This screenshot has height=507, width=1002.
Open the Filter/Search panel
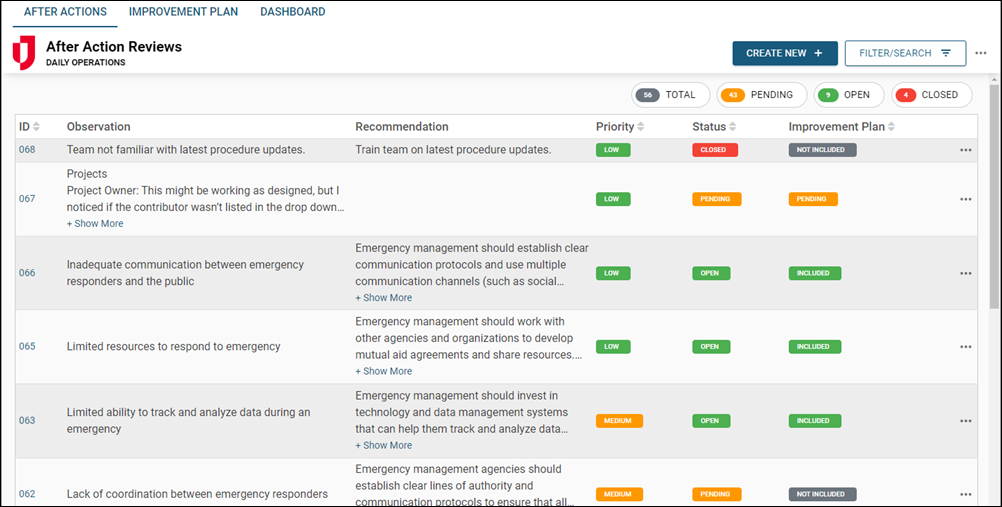(x=904, y=53)
